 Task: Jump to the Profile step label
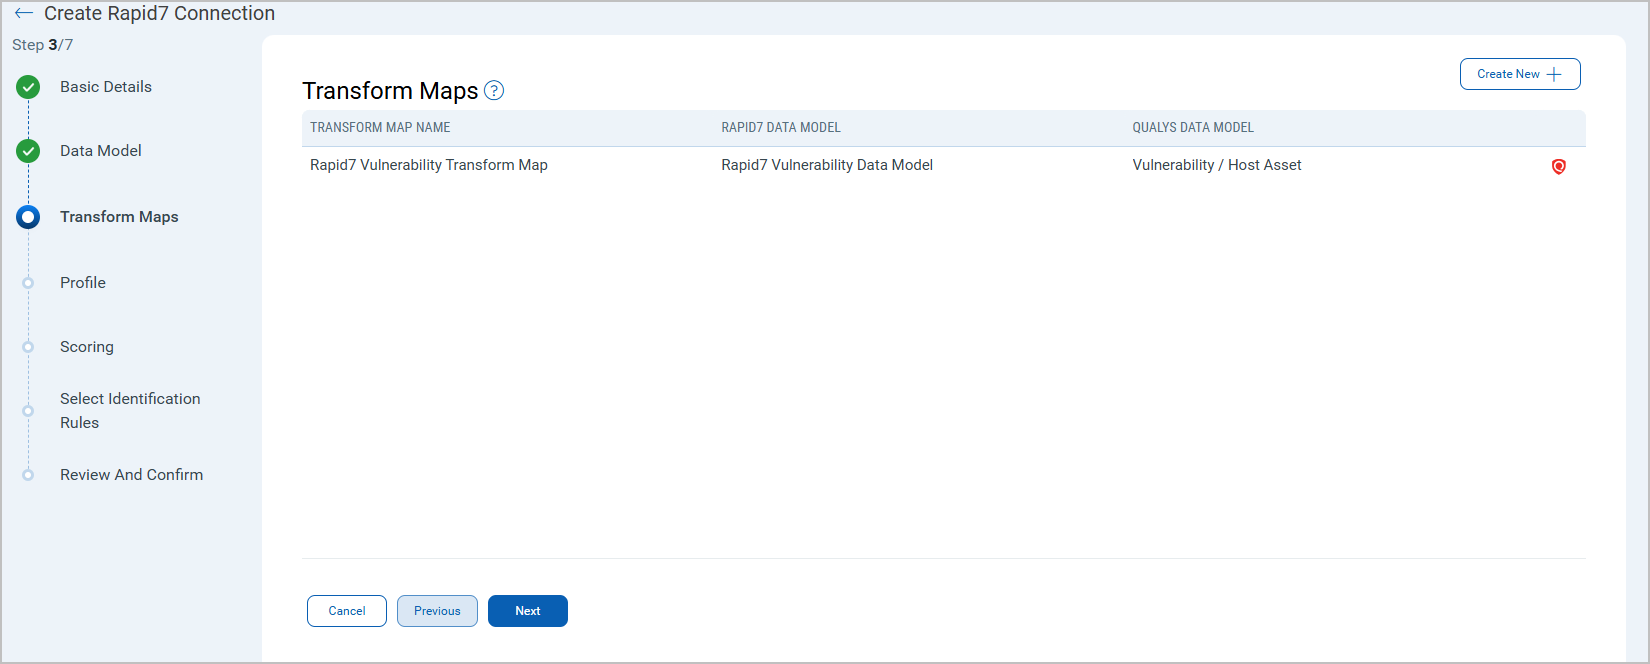tap(82, 283)
